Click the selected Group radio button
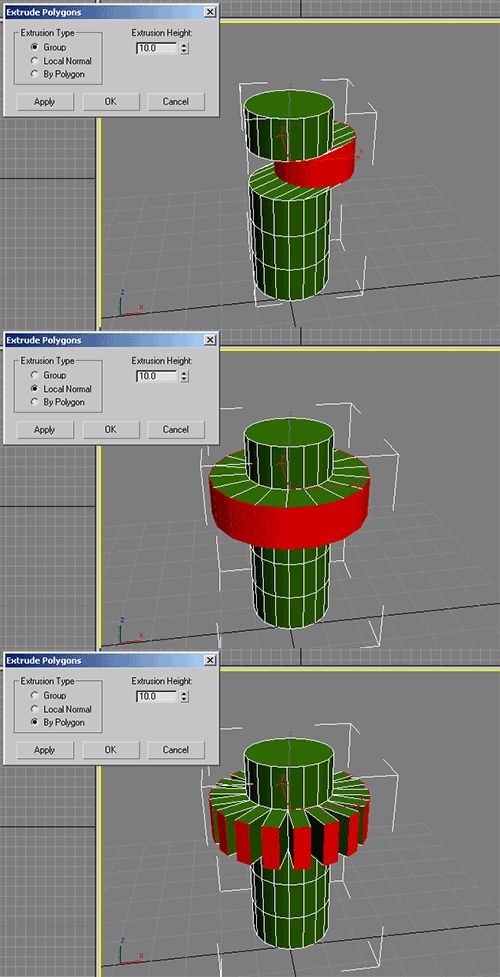Screen dimensions: 500x977 35,47
